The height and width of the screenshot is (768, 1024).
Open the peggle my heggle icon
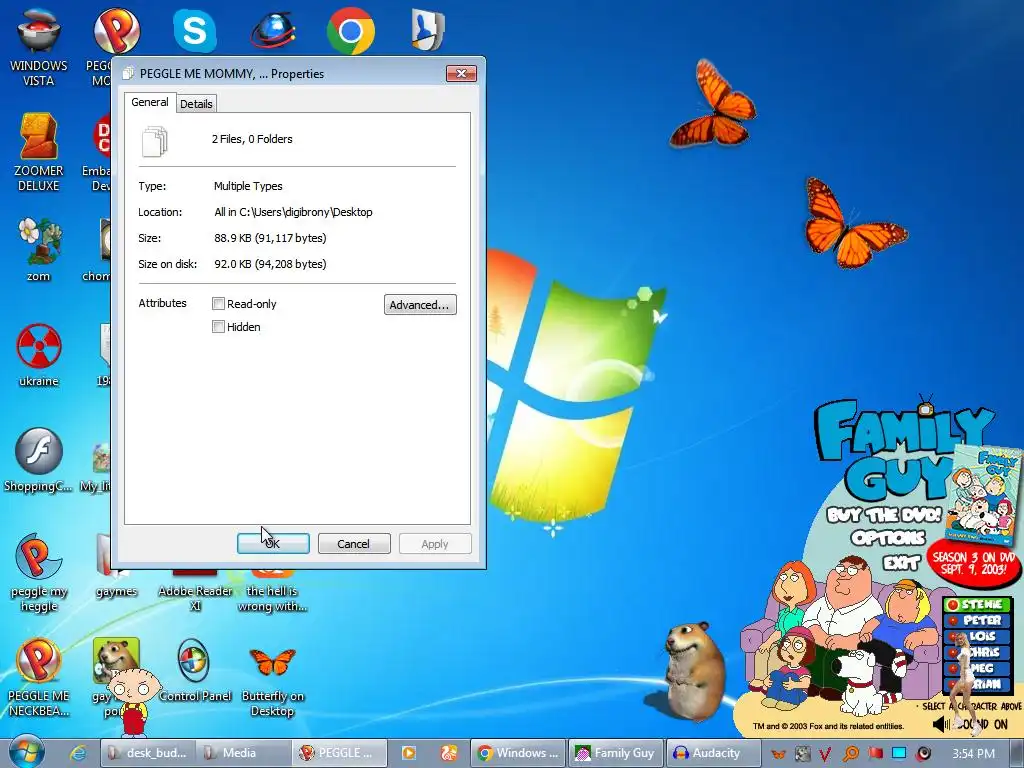coord(39,573)
